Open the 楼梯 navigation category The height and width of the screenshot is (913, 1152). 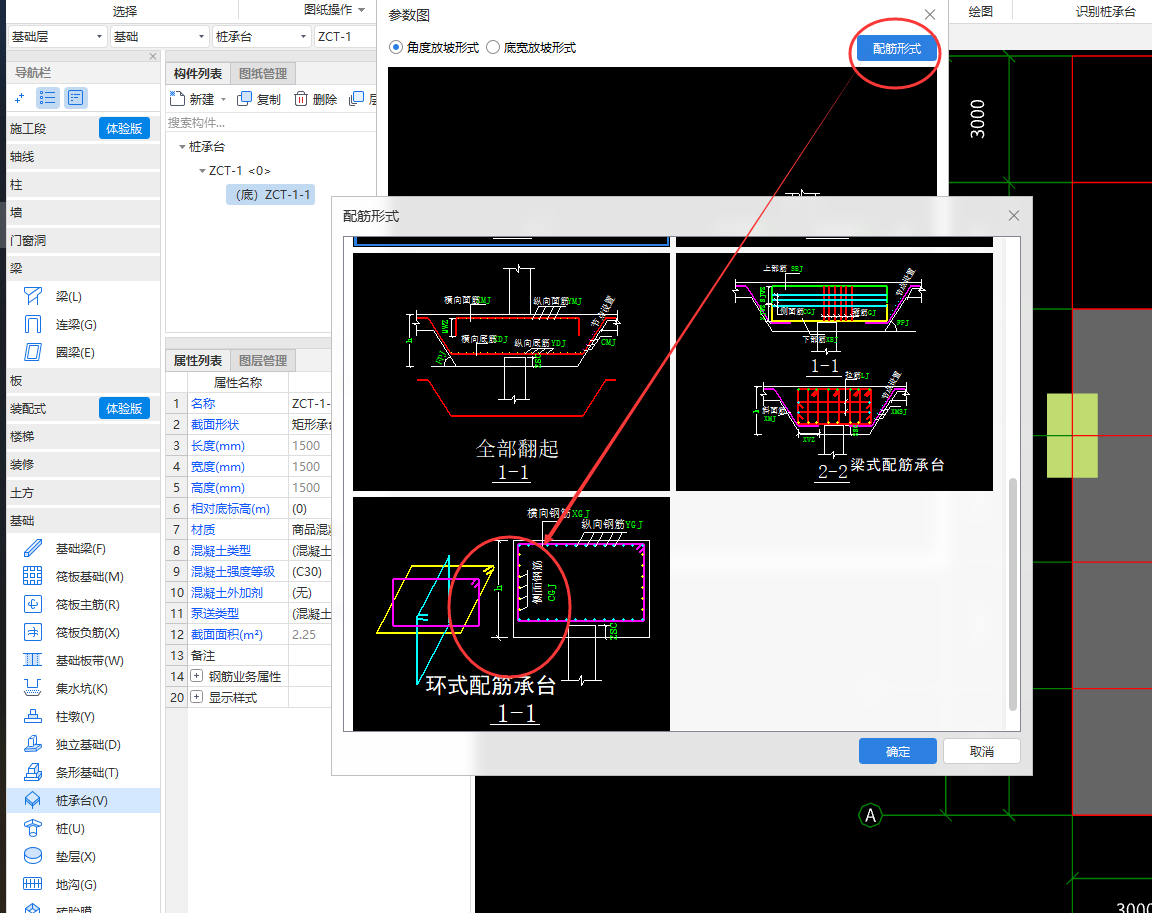[83, 436]
